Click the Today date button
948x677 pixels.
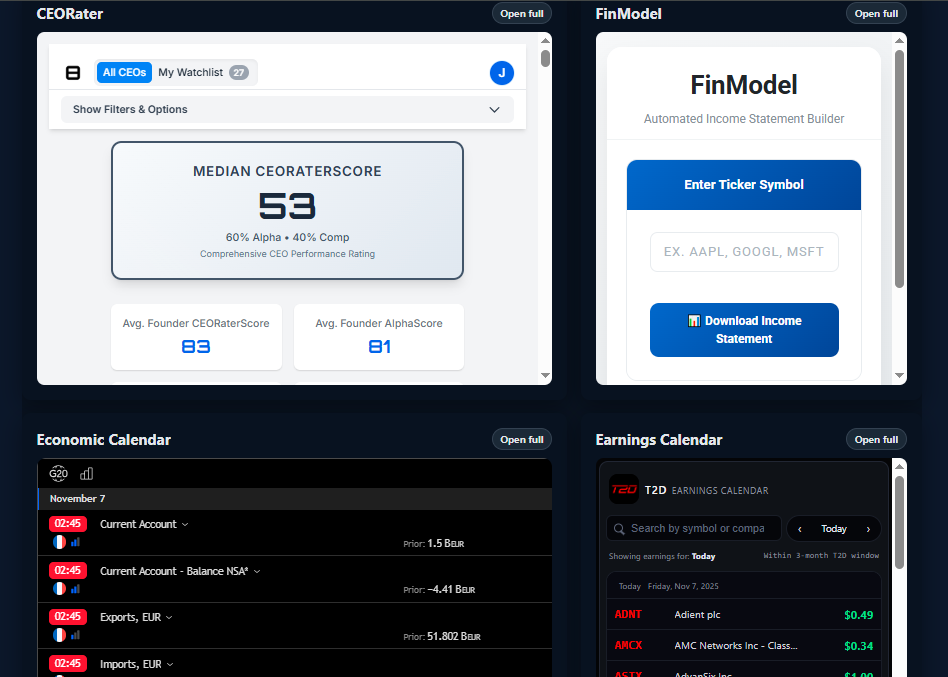point(834,529)
